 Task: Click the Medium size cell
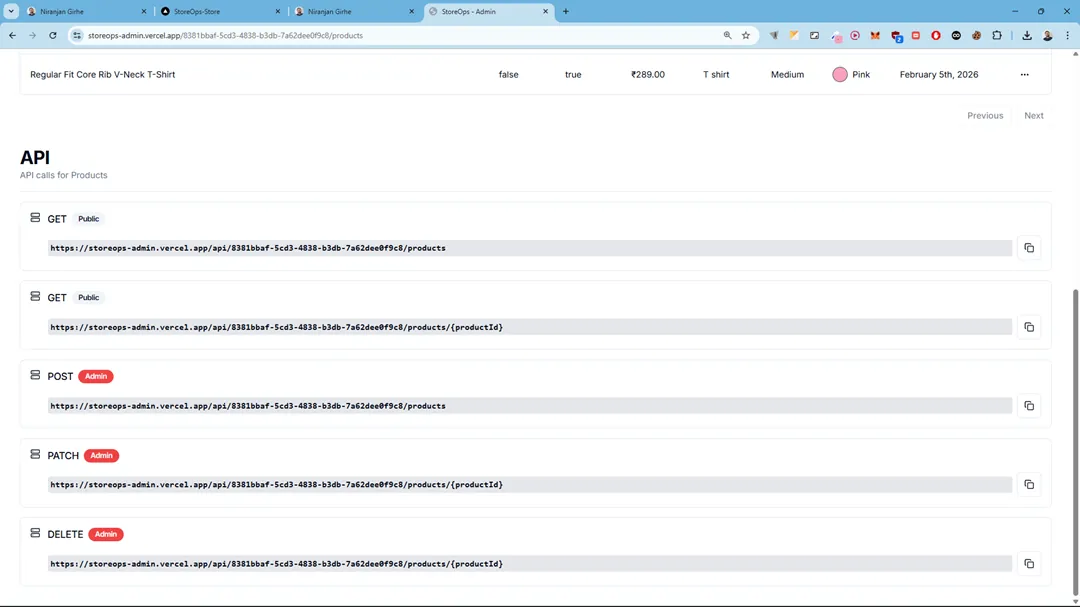coord(787,74)
